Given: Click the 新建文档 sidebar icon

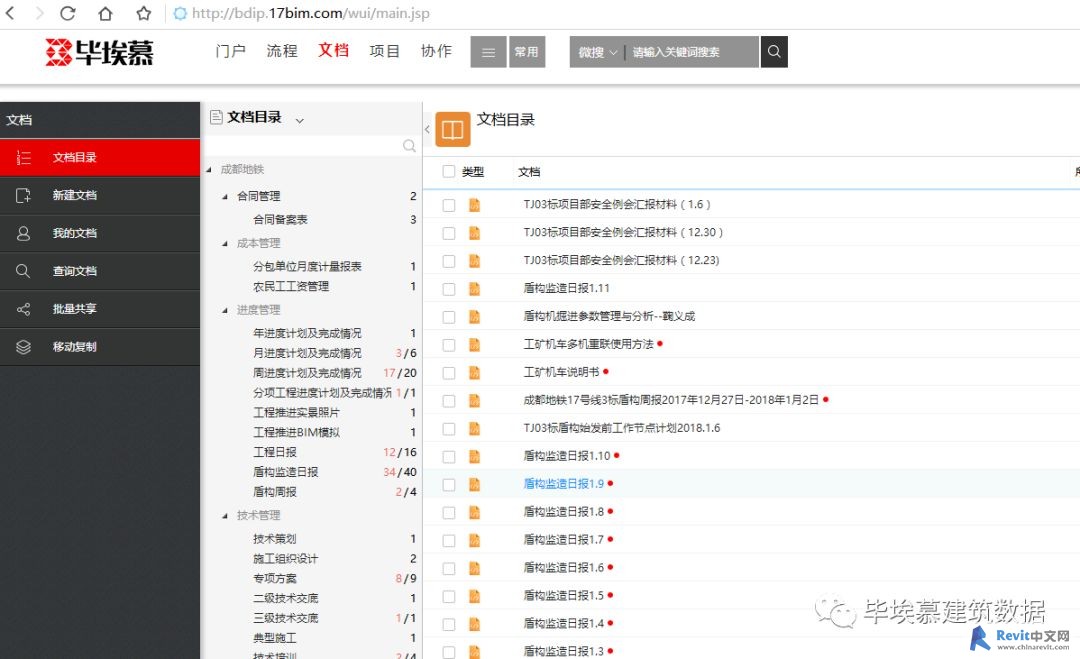Looking at the screenshot, I should (x=23, y=196).
